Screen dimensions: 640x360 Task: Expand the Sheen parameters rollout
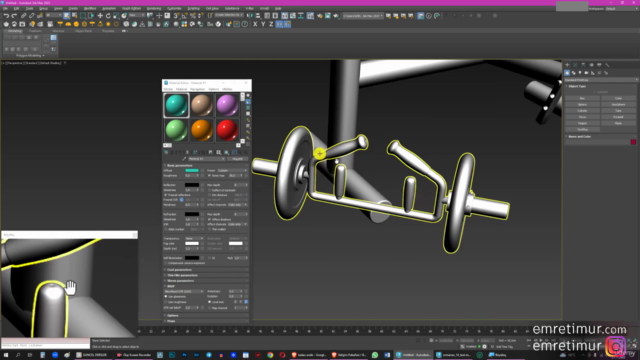pos(206,281)
